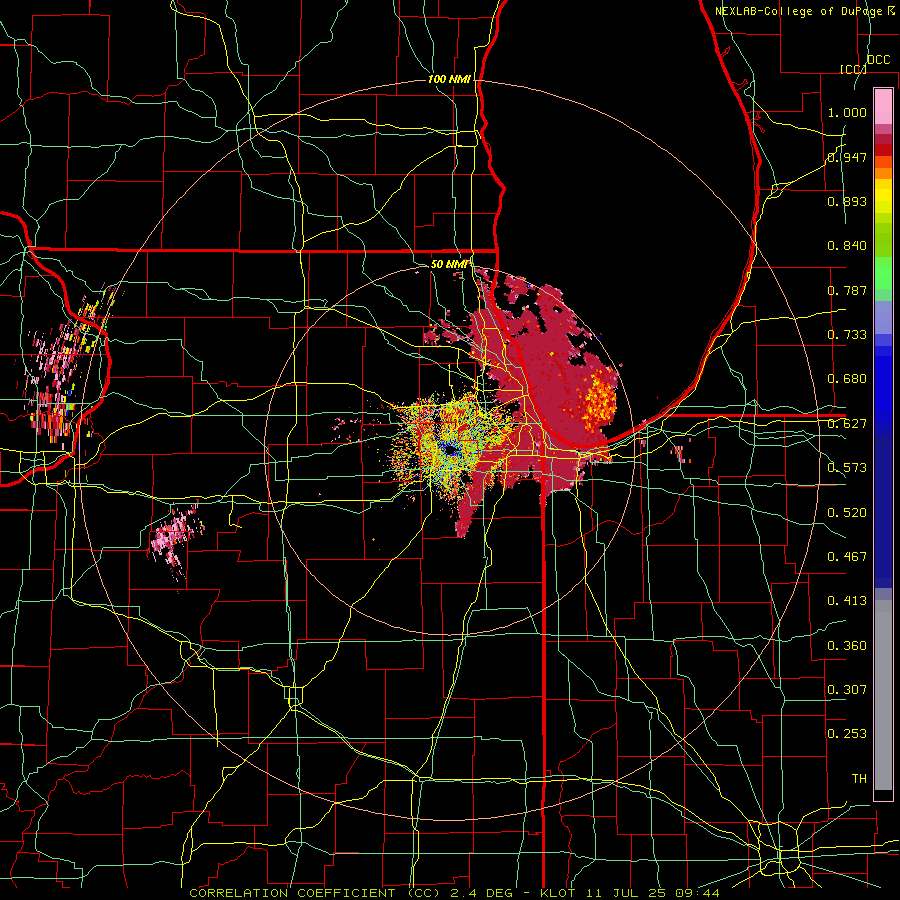Click the 0.467 scale value
Screen dimensions: 900x900
click(847, 556)
